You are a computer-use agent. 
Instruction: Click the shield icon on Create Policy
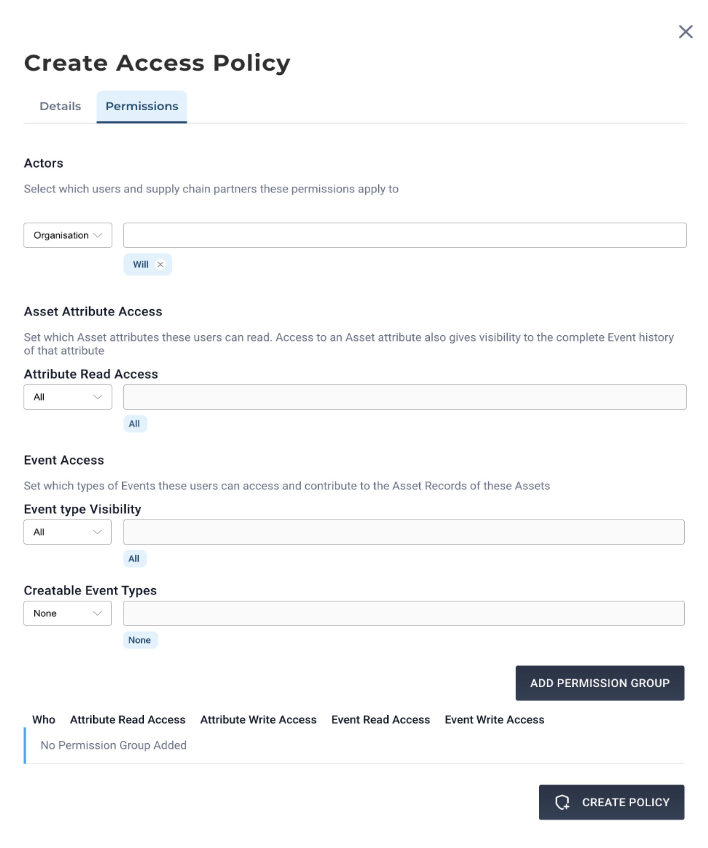click(563, 802)
